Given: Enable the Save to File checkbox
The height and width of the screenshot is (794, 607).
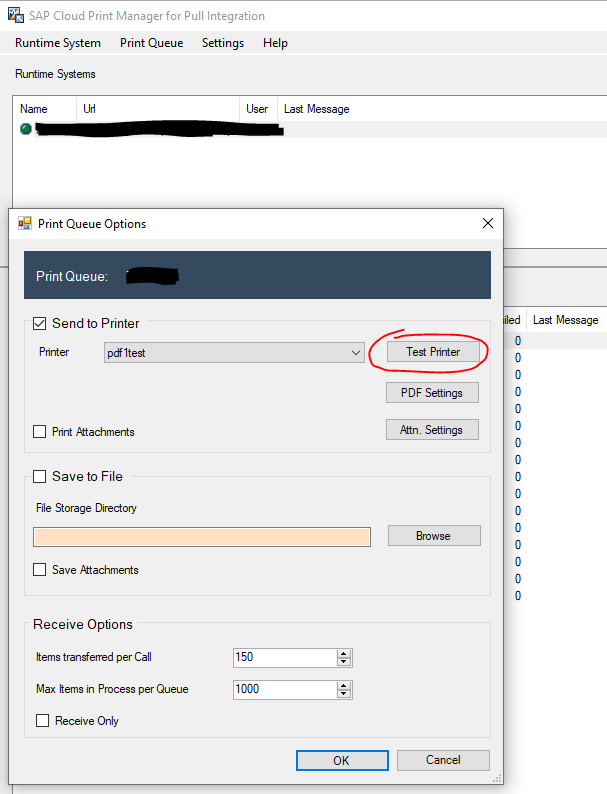Looking at the screenshot, I should click(39, 477).
